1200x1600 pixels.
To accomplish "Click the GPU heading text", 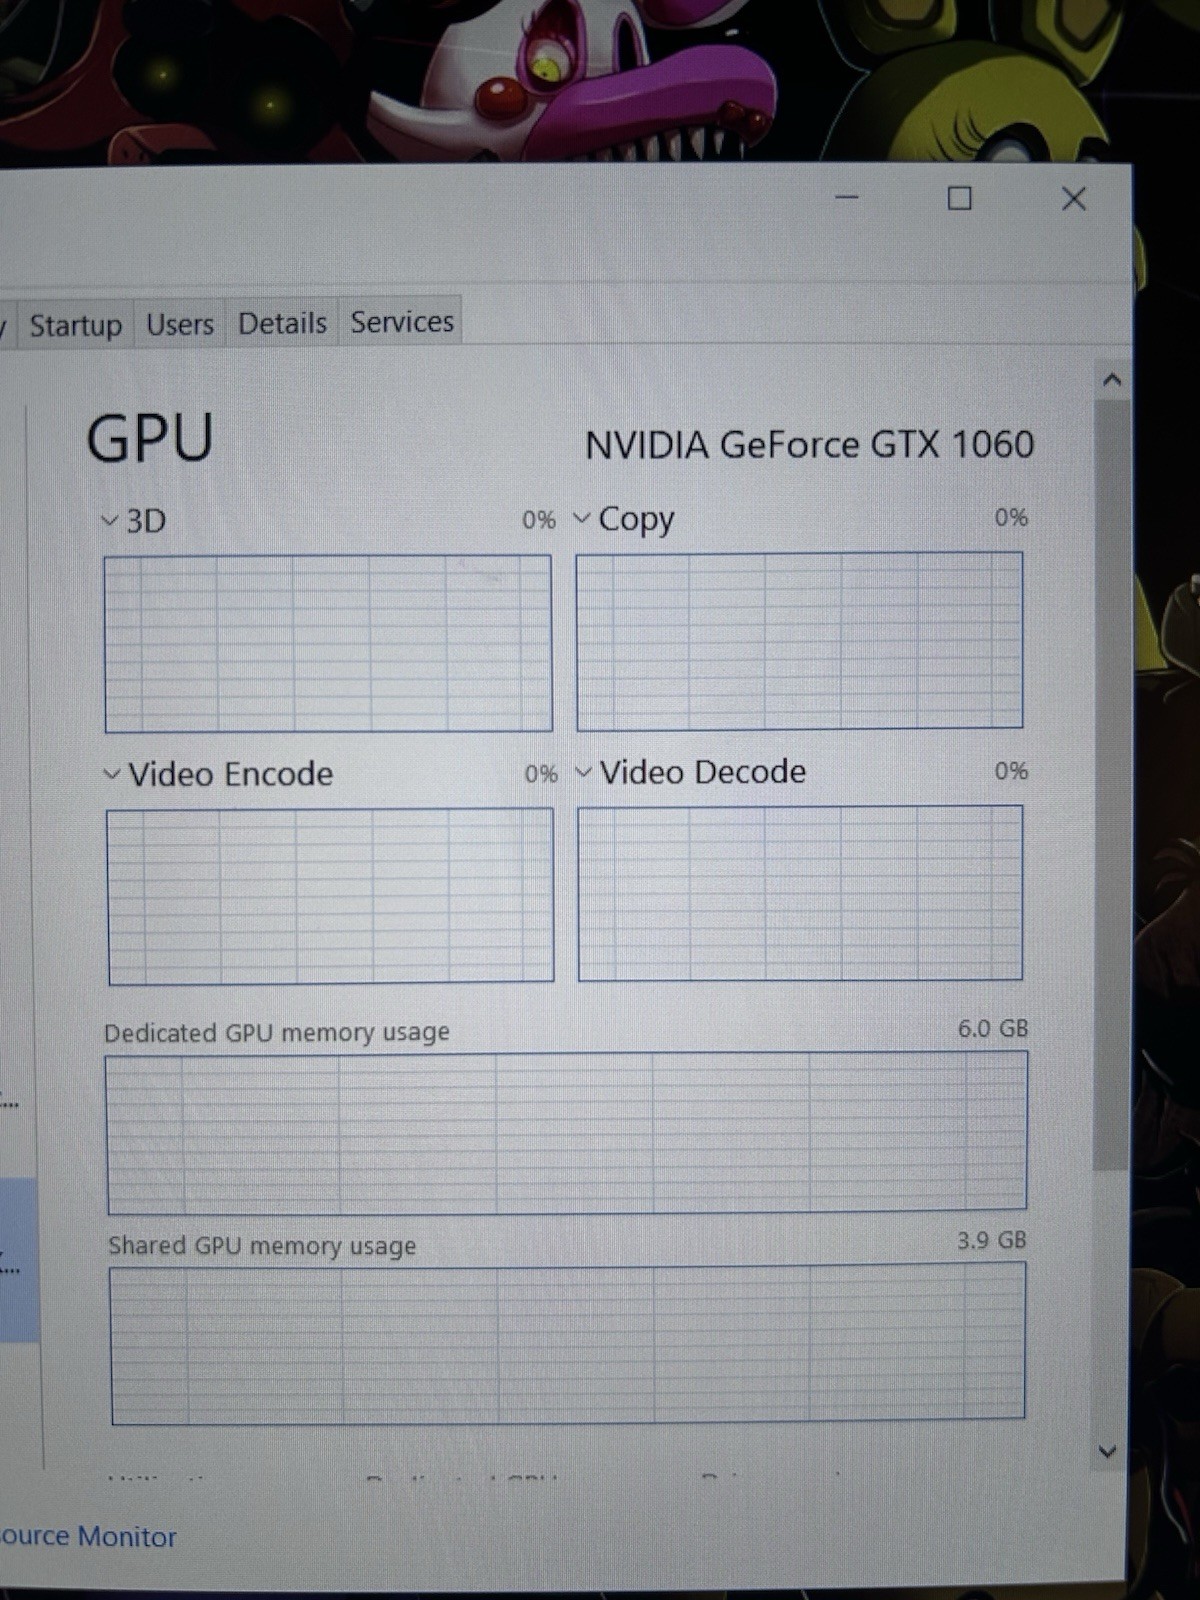I will 150,438.
